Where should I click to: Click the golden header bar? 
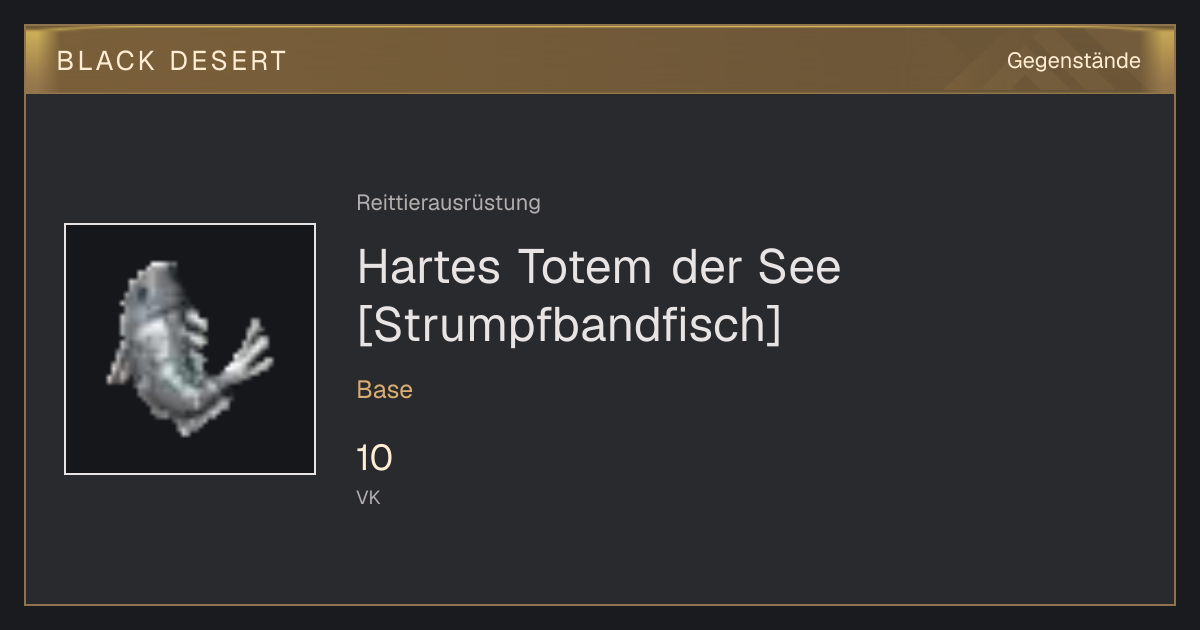coord(600,60)
